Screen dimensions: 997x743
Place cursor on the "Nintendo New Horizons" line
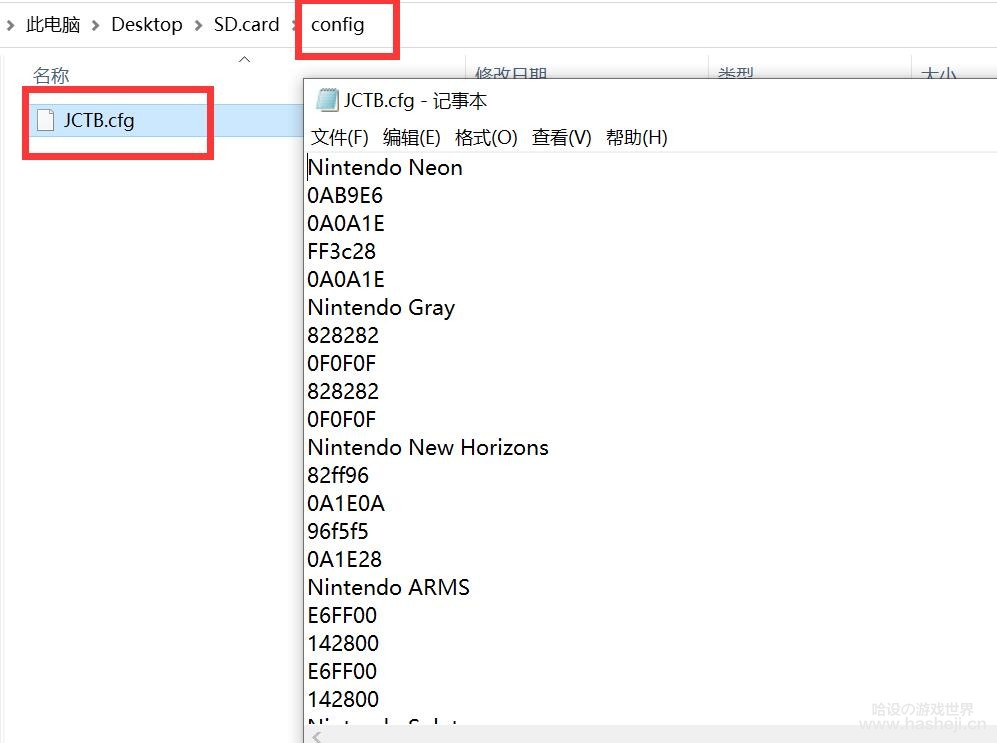[x=428, y=447]
